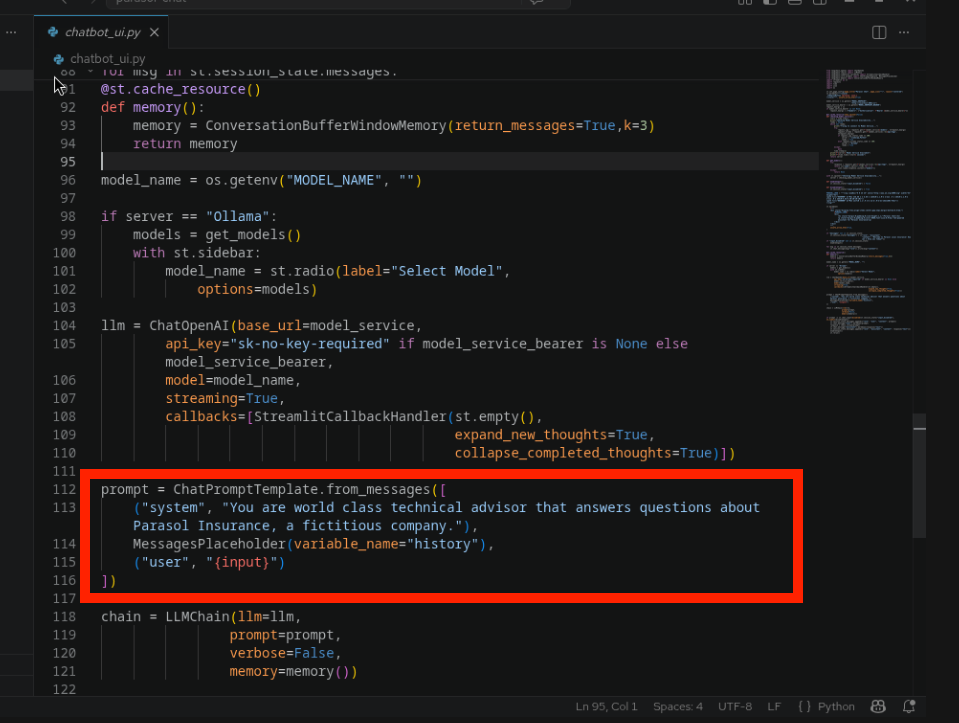Collapse the for-loop fold arrow at line 88

pyautogui.click(x=90, y=71)
